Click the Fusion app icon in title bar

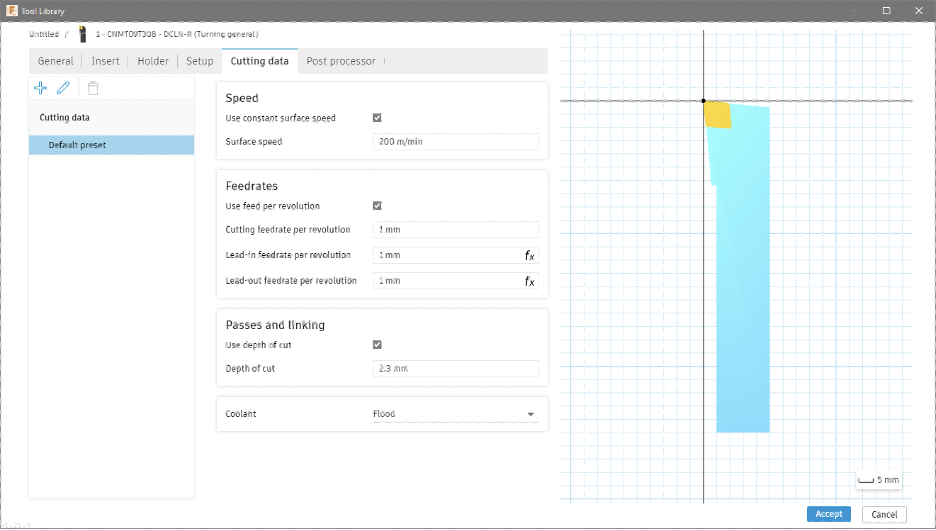pyautogui.click(x=11, y=9)
